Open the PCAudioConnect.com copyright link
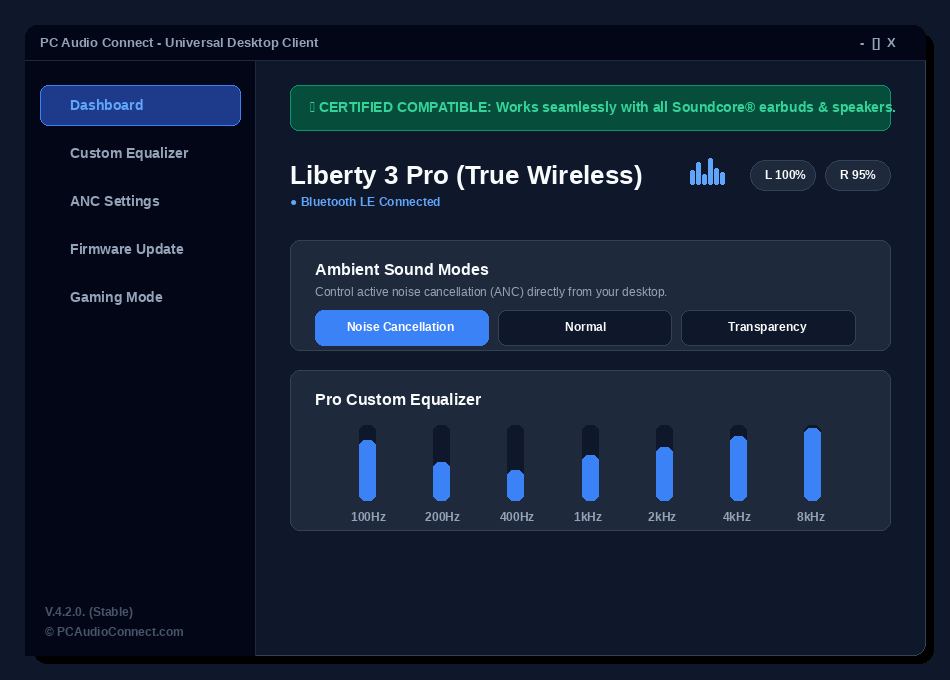Image resolution: width=950 pixels, height=680 pixels. (114, 632)
